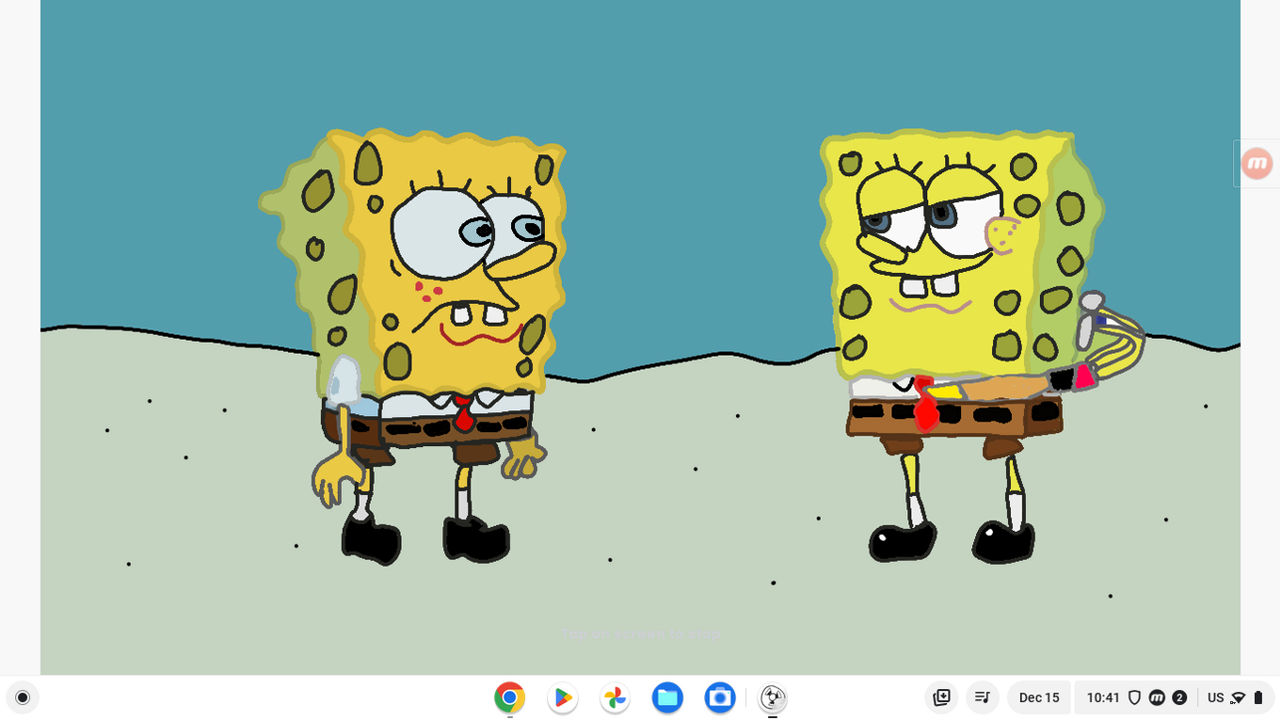Open Google Photos from the shelf
The width and height of the screenshot is (1280, 720).
pos(614,697)
